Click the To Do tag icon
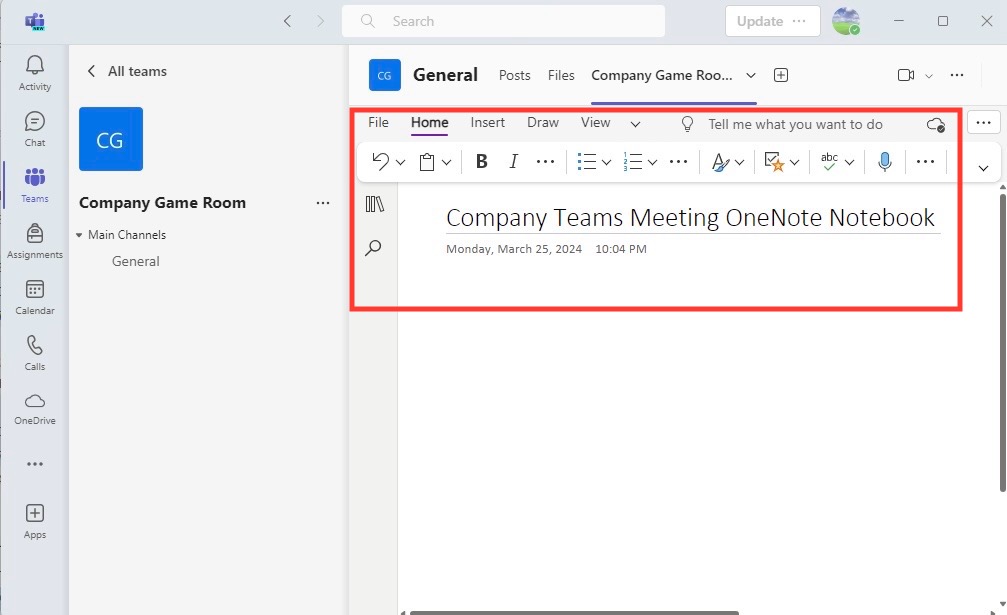Screen dimensions: 1007x615 click(x=775, y=162)
